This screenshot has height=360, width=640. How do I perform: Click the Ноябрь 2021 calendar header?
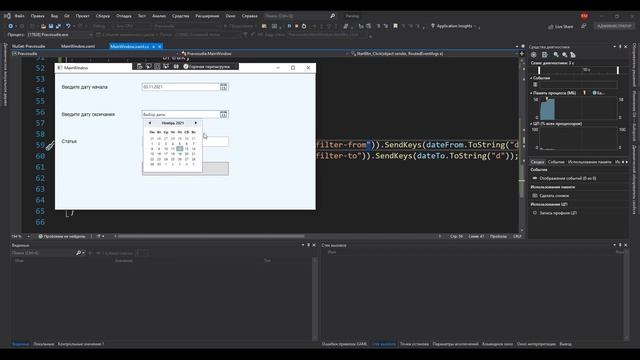click(x=173, y=123)
